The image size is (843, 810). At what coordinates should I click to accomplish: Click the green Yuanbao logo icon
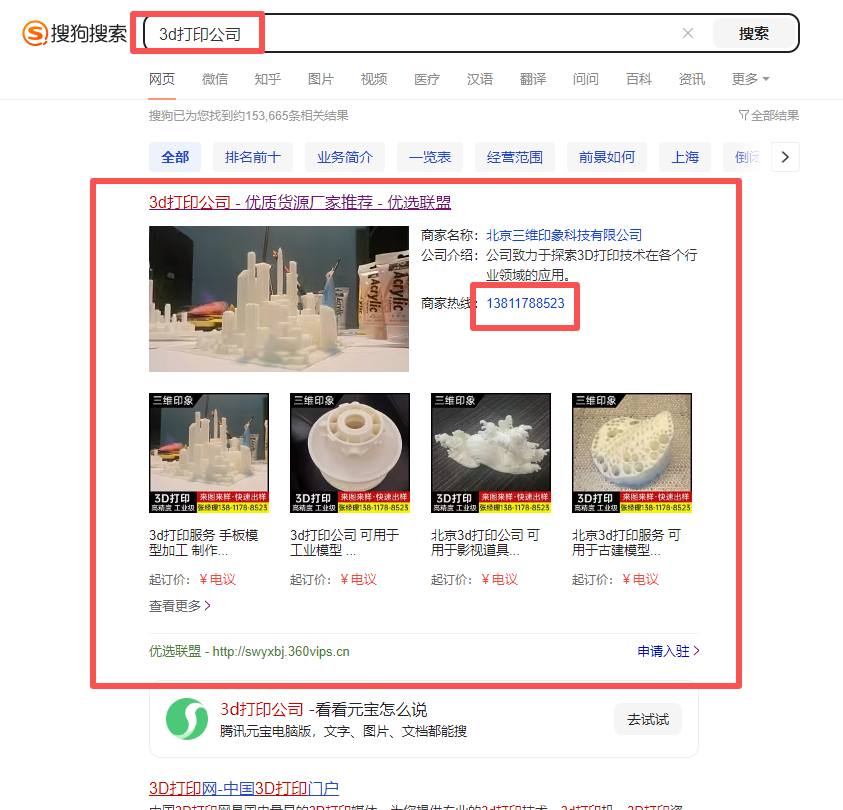pyautogui.click(x=186, y=719)
